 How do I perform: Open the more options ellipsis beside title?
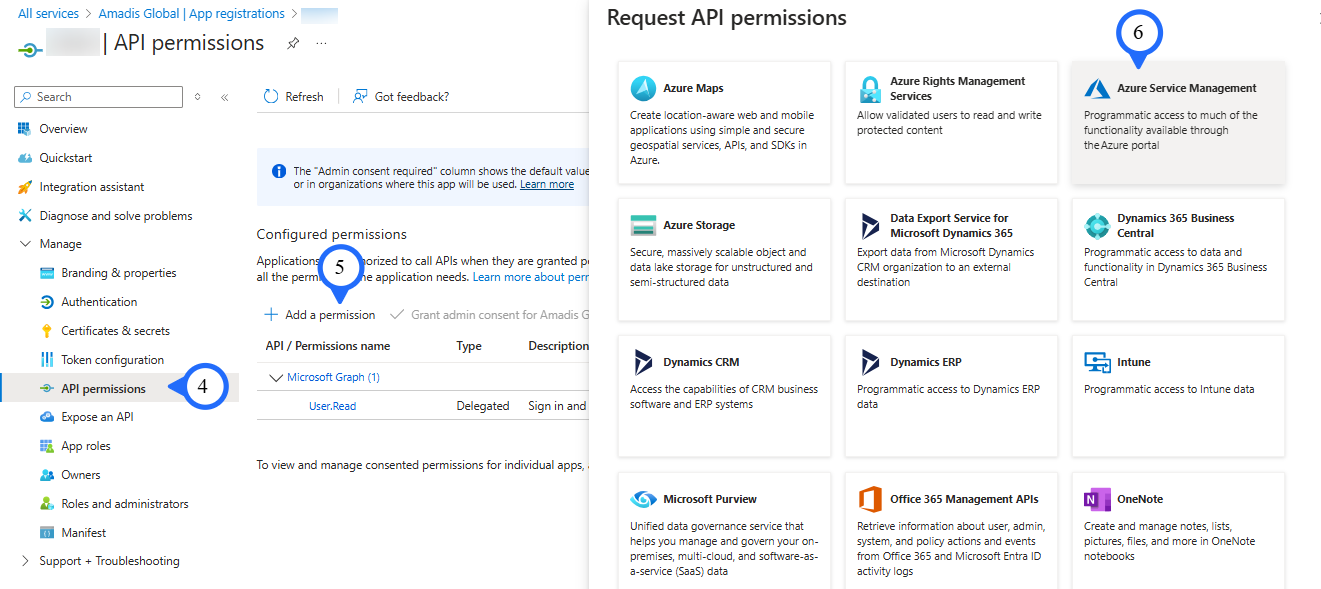pos(321,43)
